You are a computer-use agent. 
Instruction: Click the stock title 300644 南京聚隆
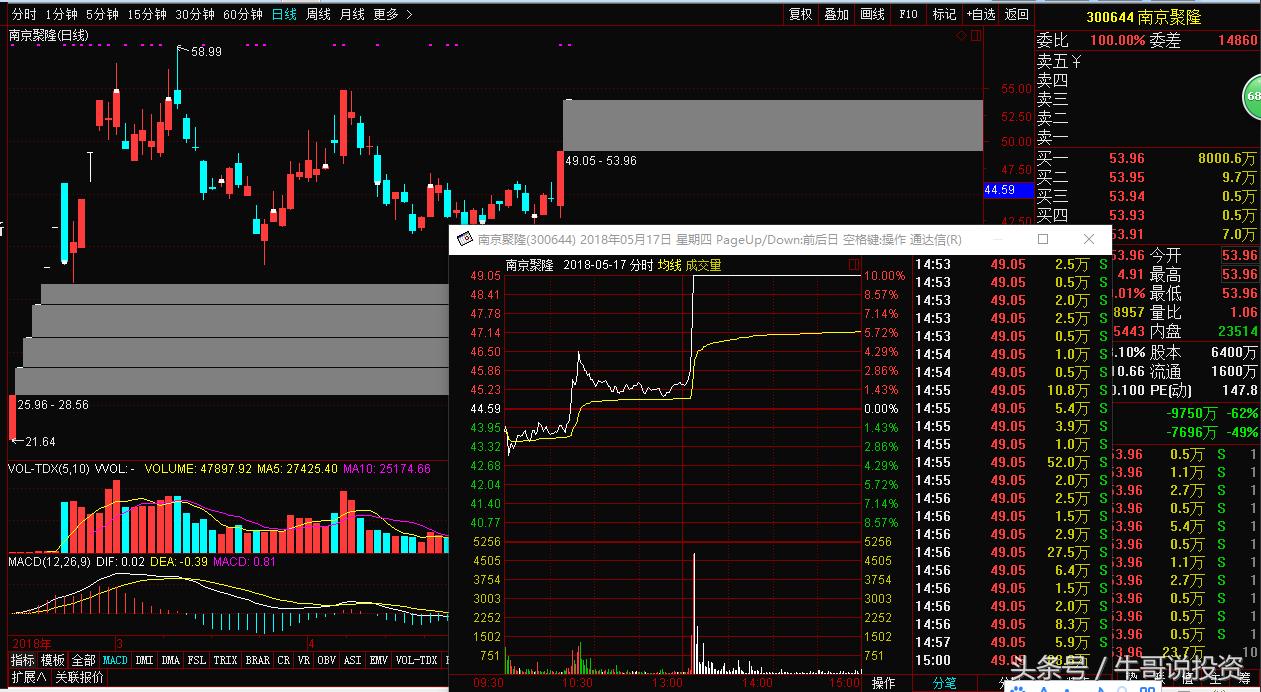[1144, 16]
